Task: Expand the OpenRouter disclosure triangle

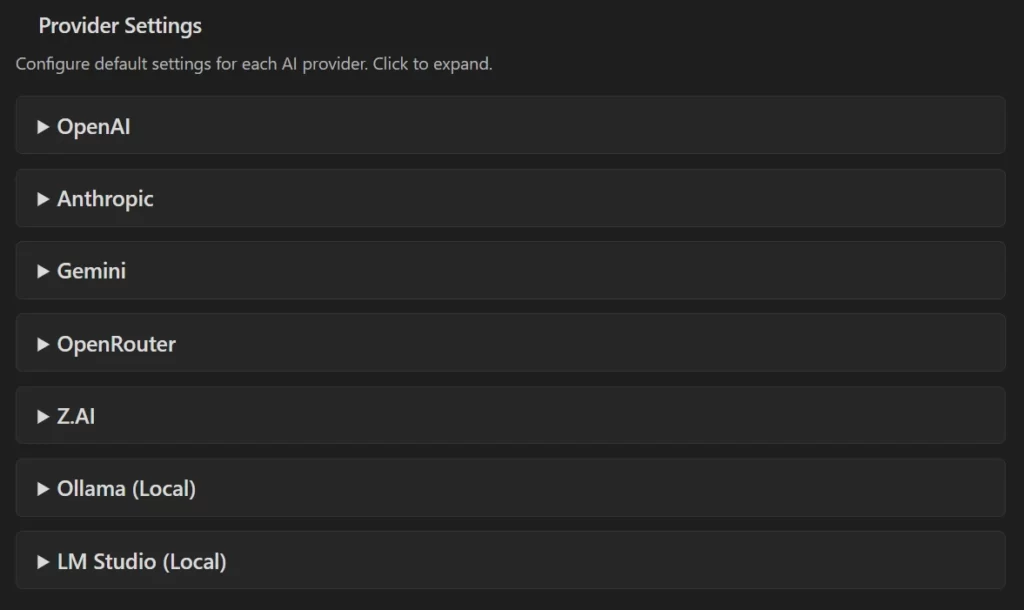Action: click(x=43, y=344)
